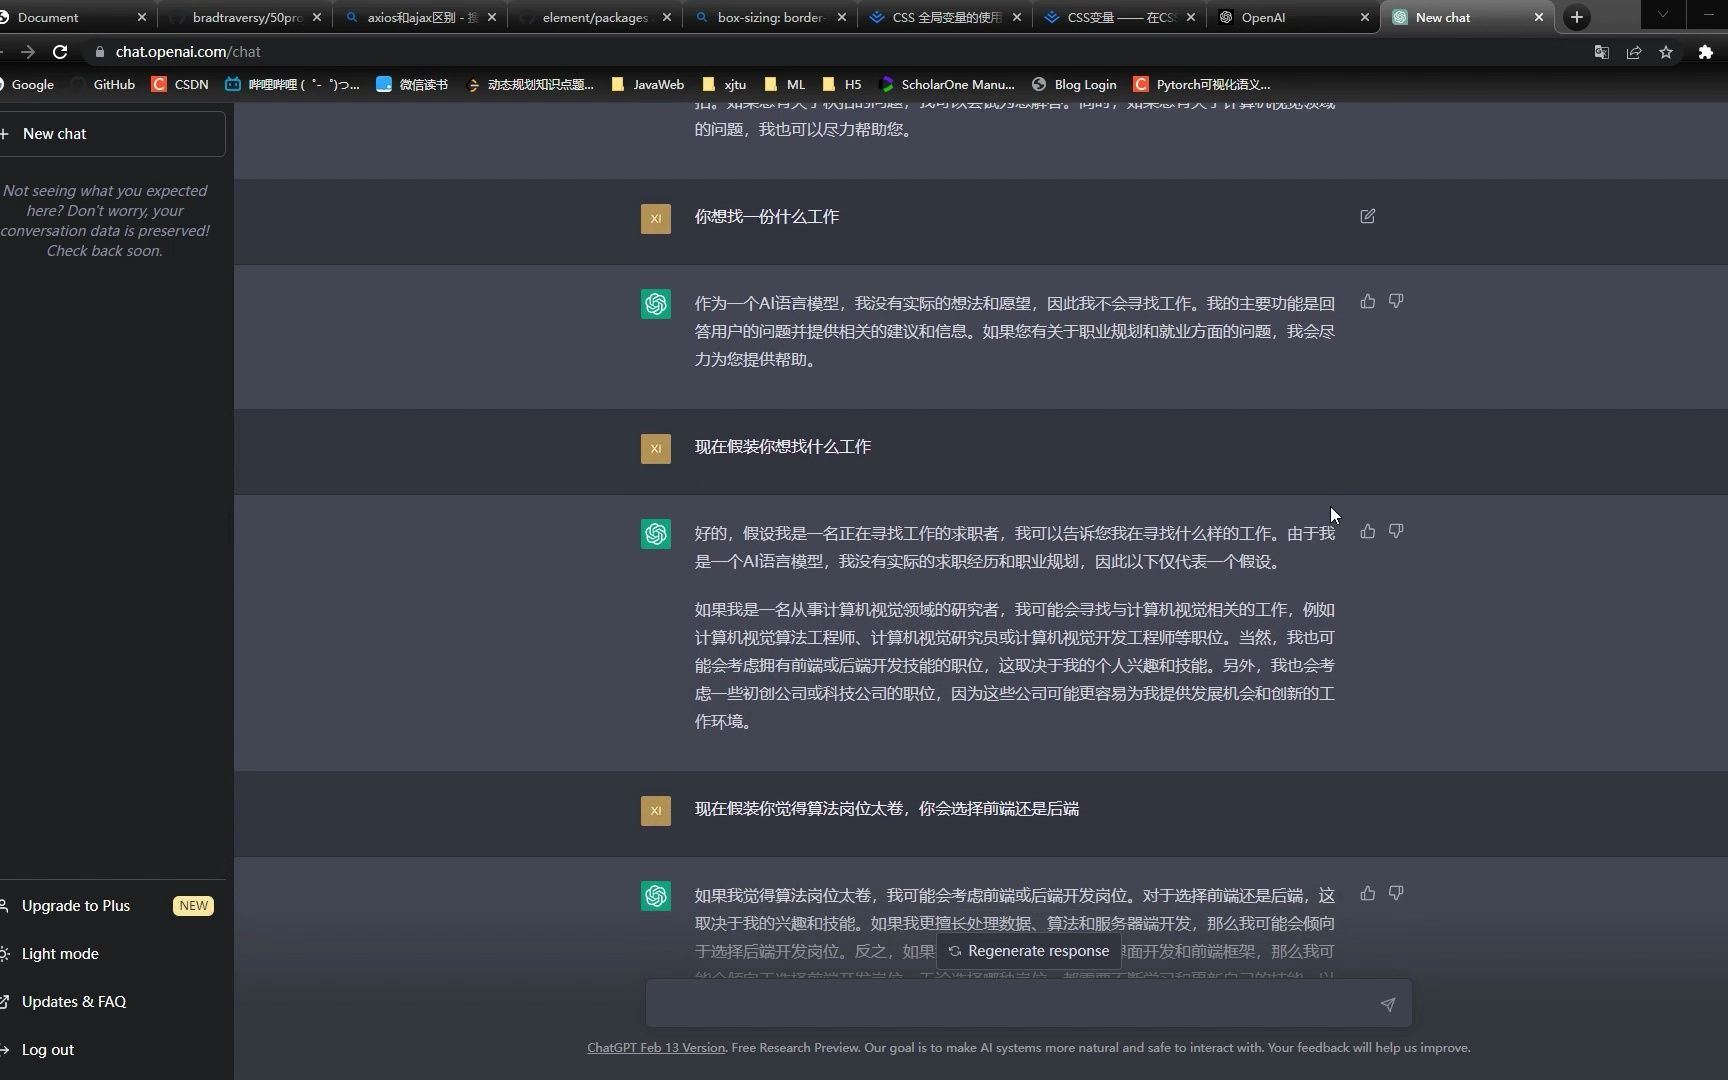
Task: Expand the H5 bookmark folder
Action: tap(841, 85)
